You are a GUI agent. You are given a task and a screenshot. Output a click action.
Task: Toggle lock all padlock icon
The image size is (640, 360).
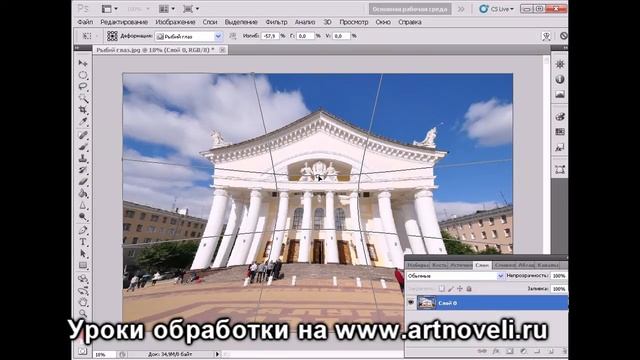click(469, 289)
